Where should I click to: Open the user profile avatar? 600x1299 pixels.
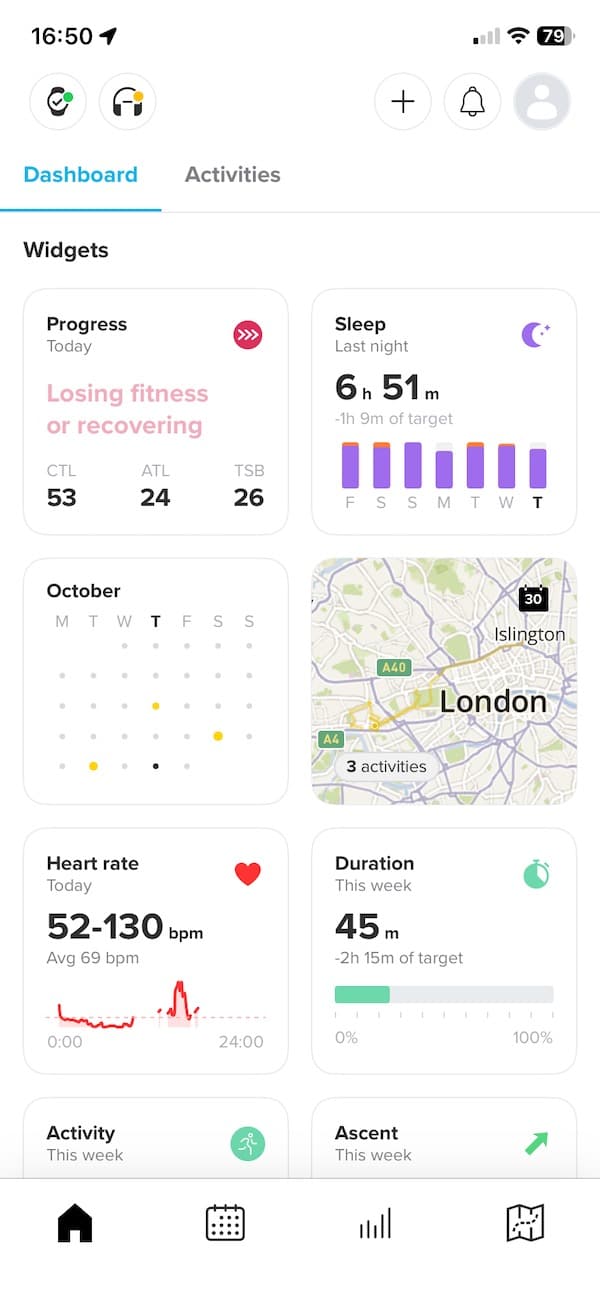541,101
